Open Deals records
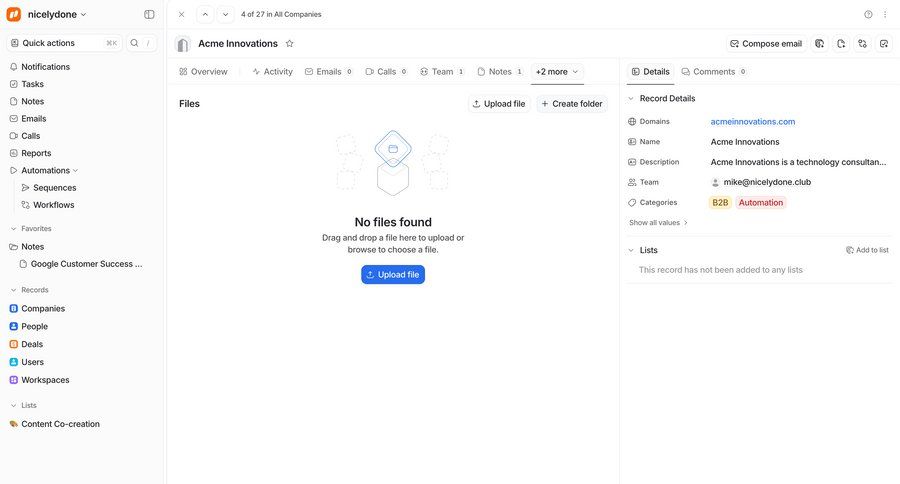The width and height of the screenshot is (900, 484). point(32,344)
